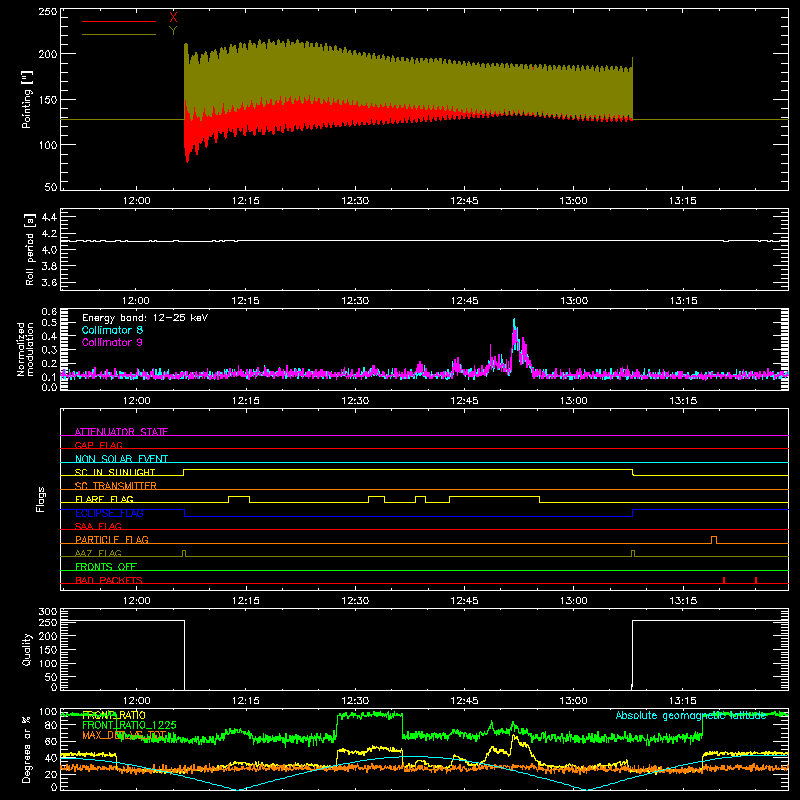800x800 pixels.
Task: Click the 250 tick on Pointing axis
Action: point(48,11)
